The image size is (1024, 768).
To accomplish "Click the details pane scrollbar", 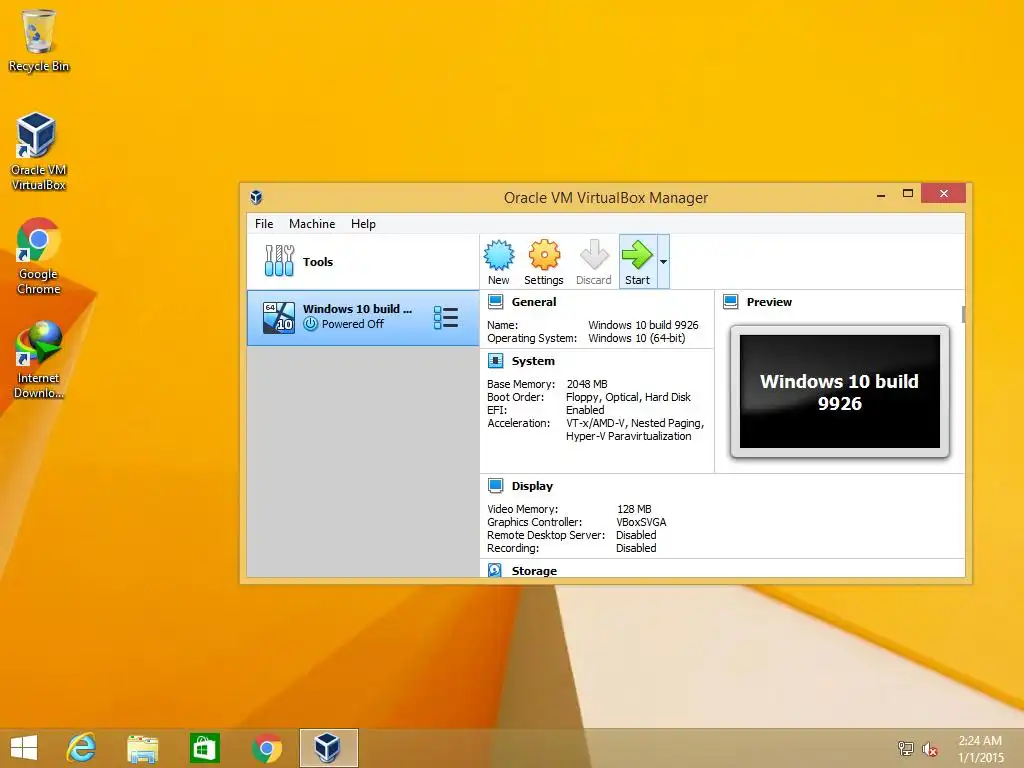I will point(963,313).
